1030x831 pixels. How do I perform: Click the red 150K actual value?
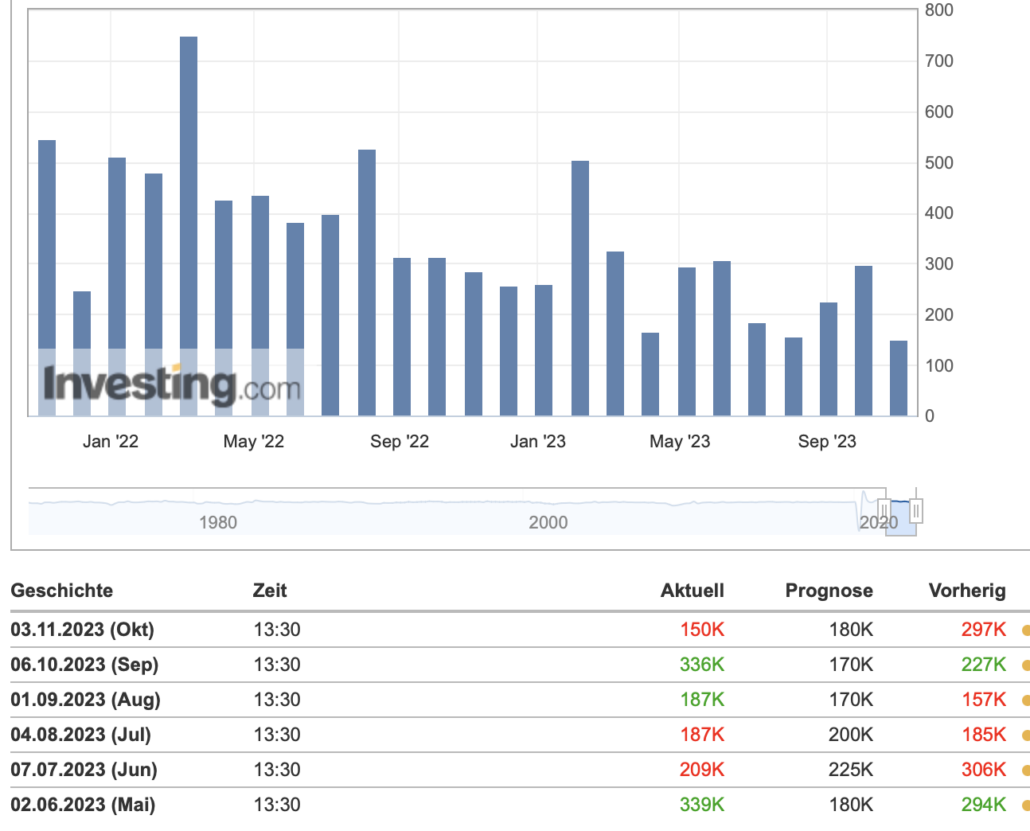[x=702, y=629]
